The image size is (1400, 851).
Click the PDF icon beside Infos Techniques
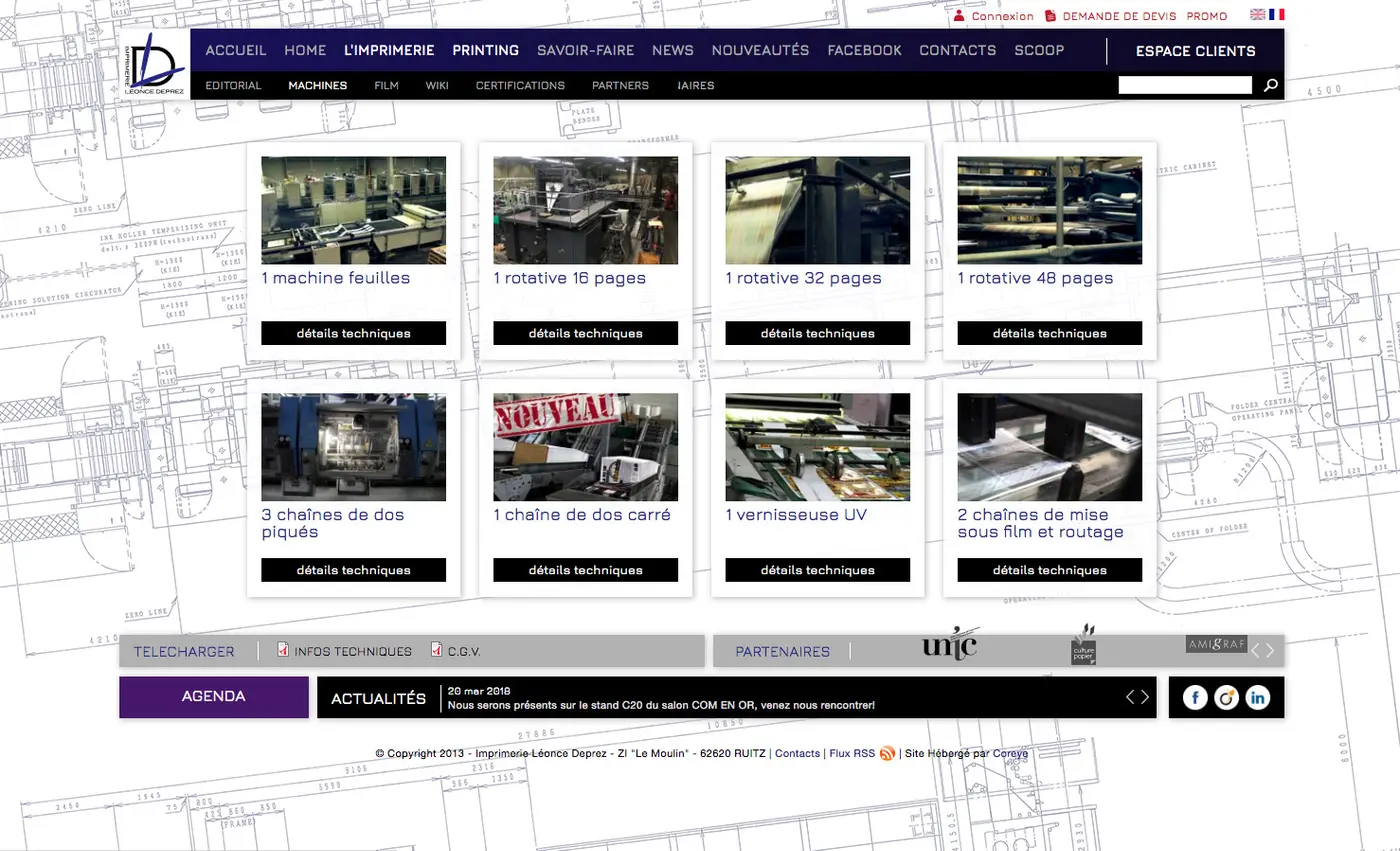pyautogui.click(x=283, y=650)
